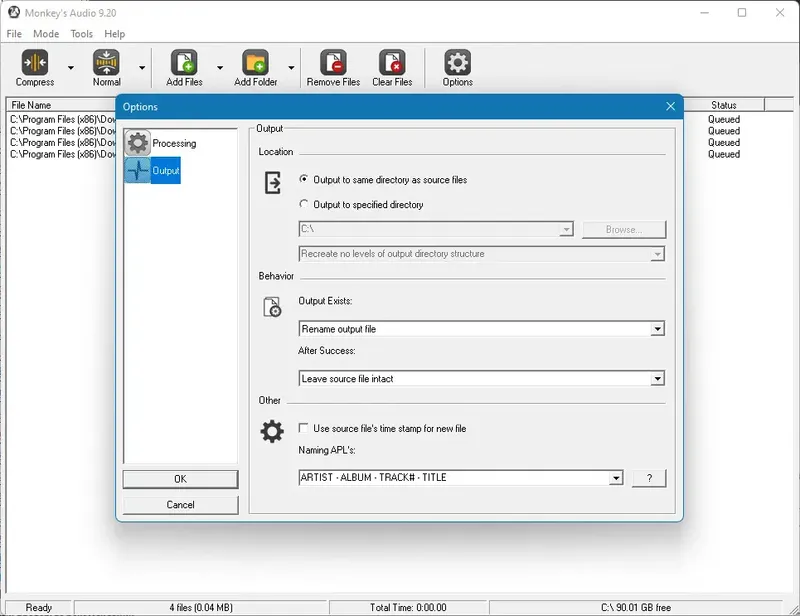This screenshot has width=800, height=616.
Task: Click the Monkey's Audio title bar logo
Action: [x=14, y=12]
